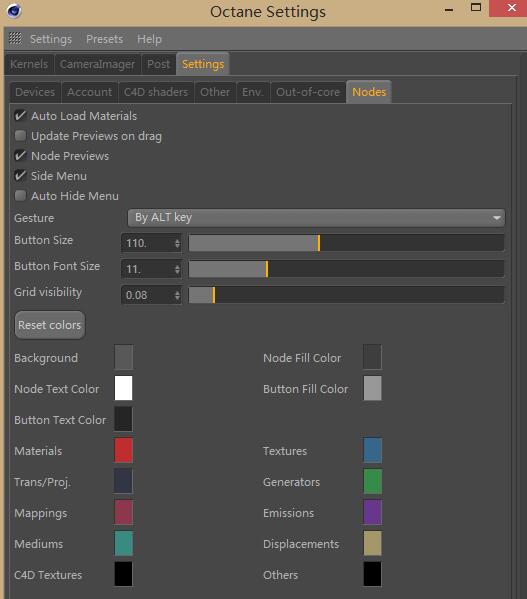Viewport: 527px width, 599px height.
Task: Enable Auto Hide Menu checkbox
Action: coord(20,196)
